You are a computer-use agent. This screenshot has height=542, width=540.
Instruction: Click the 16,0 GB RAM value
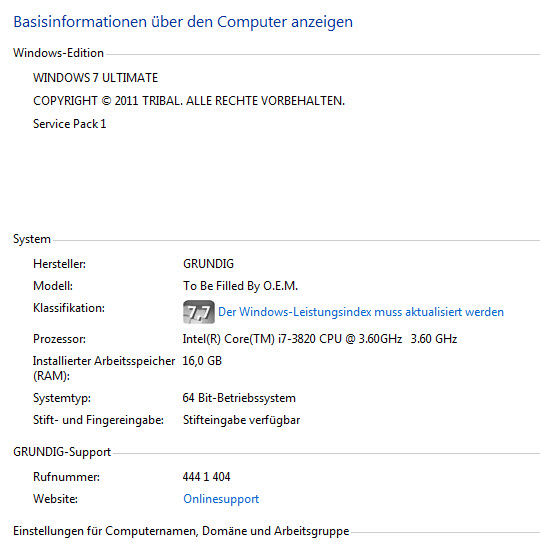pos(202,361)
